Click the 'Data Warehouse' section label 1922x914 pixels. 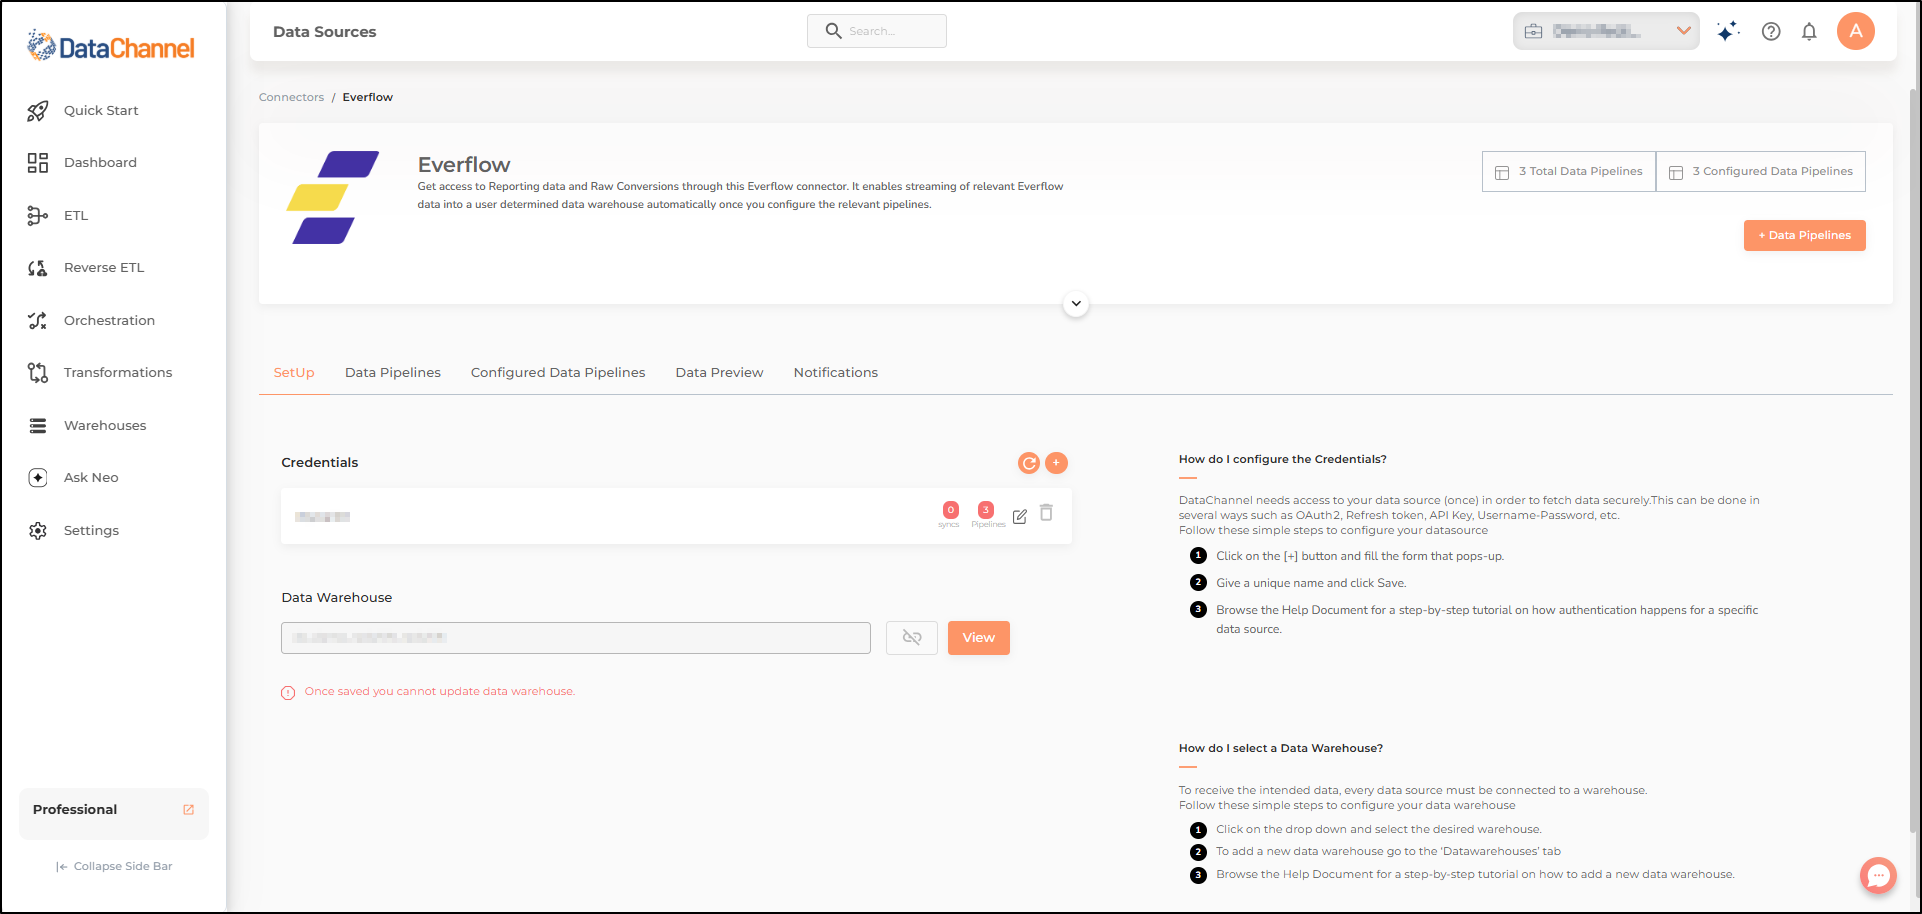pyautogui.click(x=337, y=598)
